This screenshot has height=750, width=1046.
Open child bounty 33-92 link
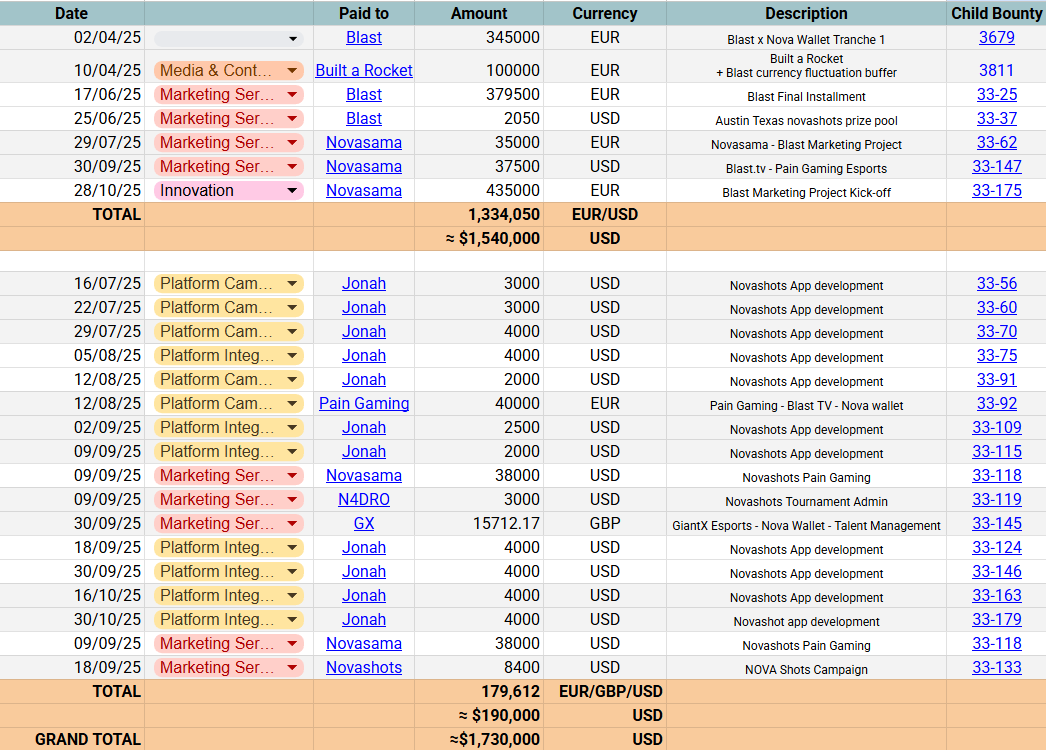(x=997, y=404)
